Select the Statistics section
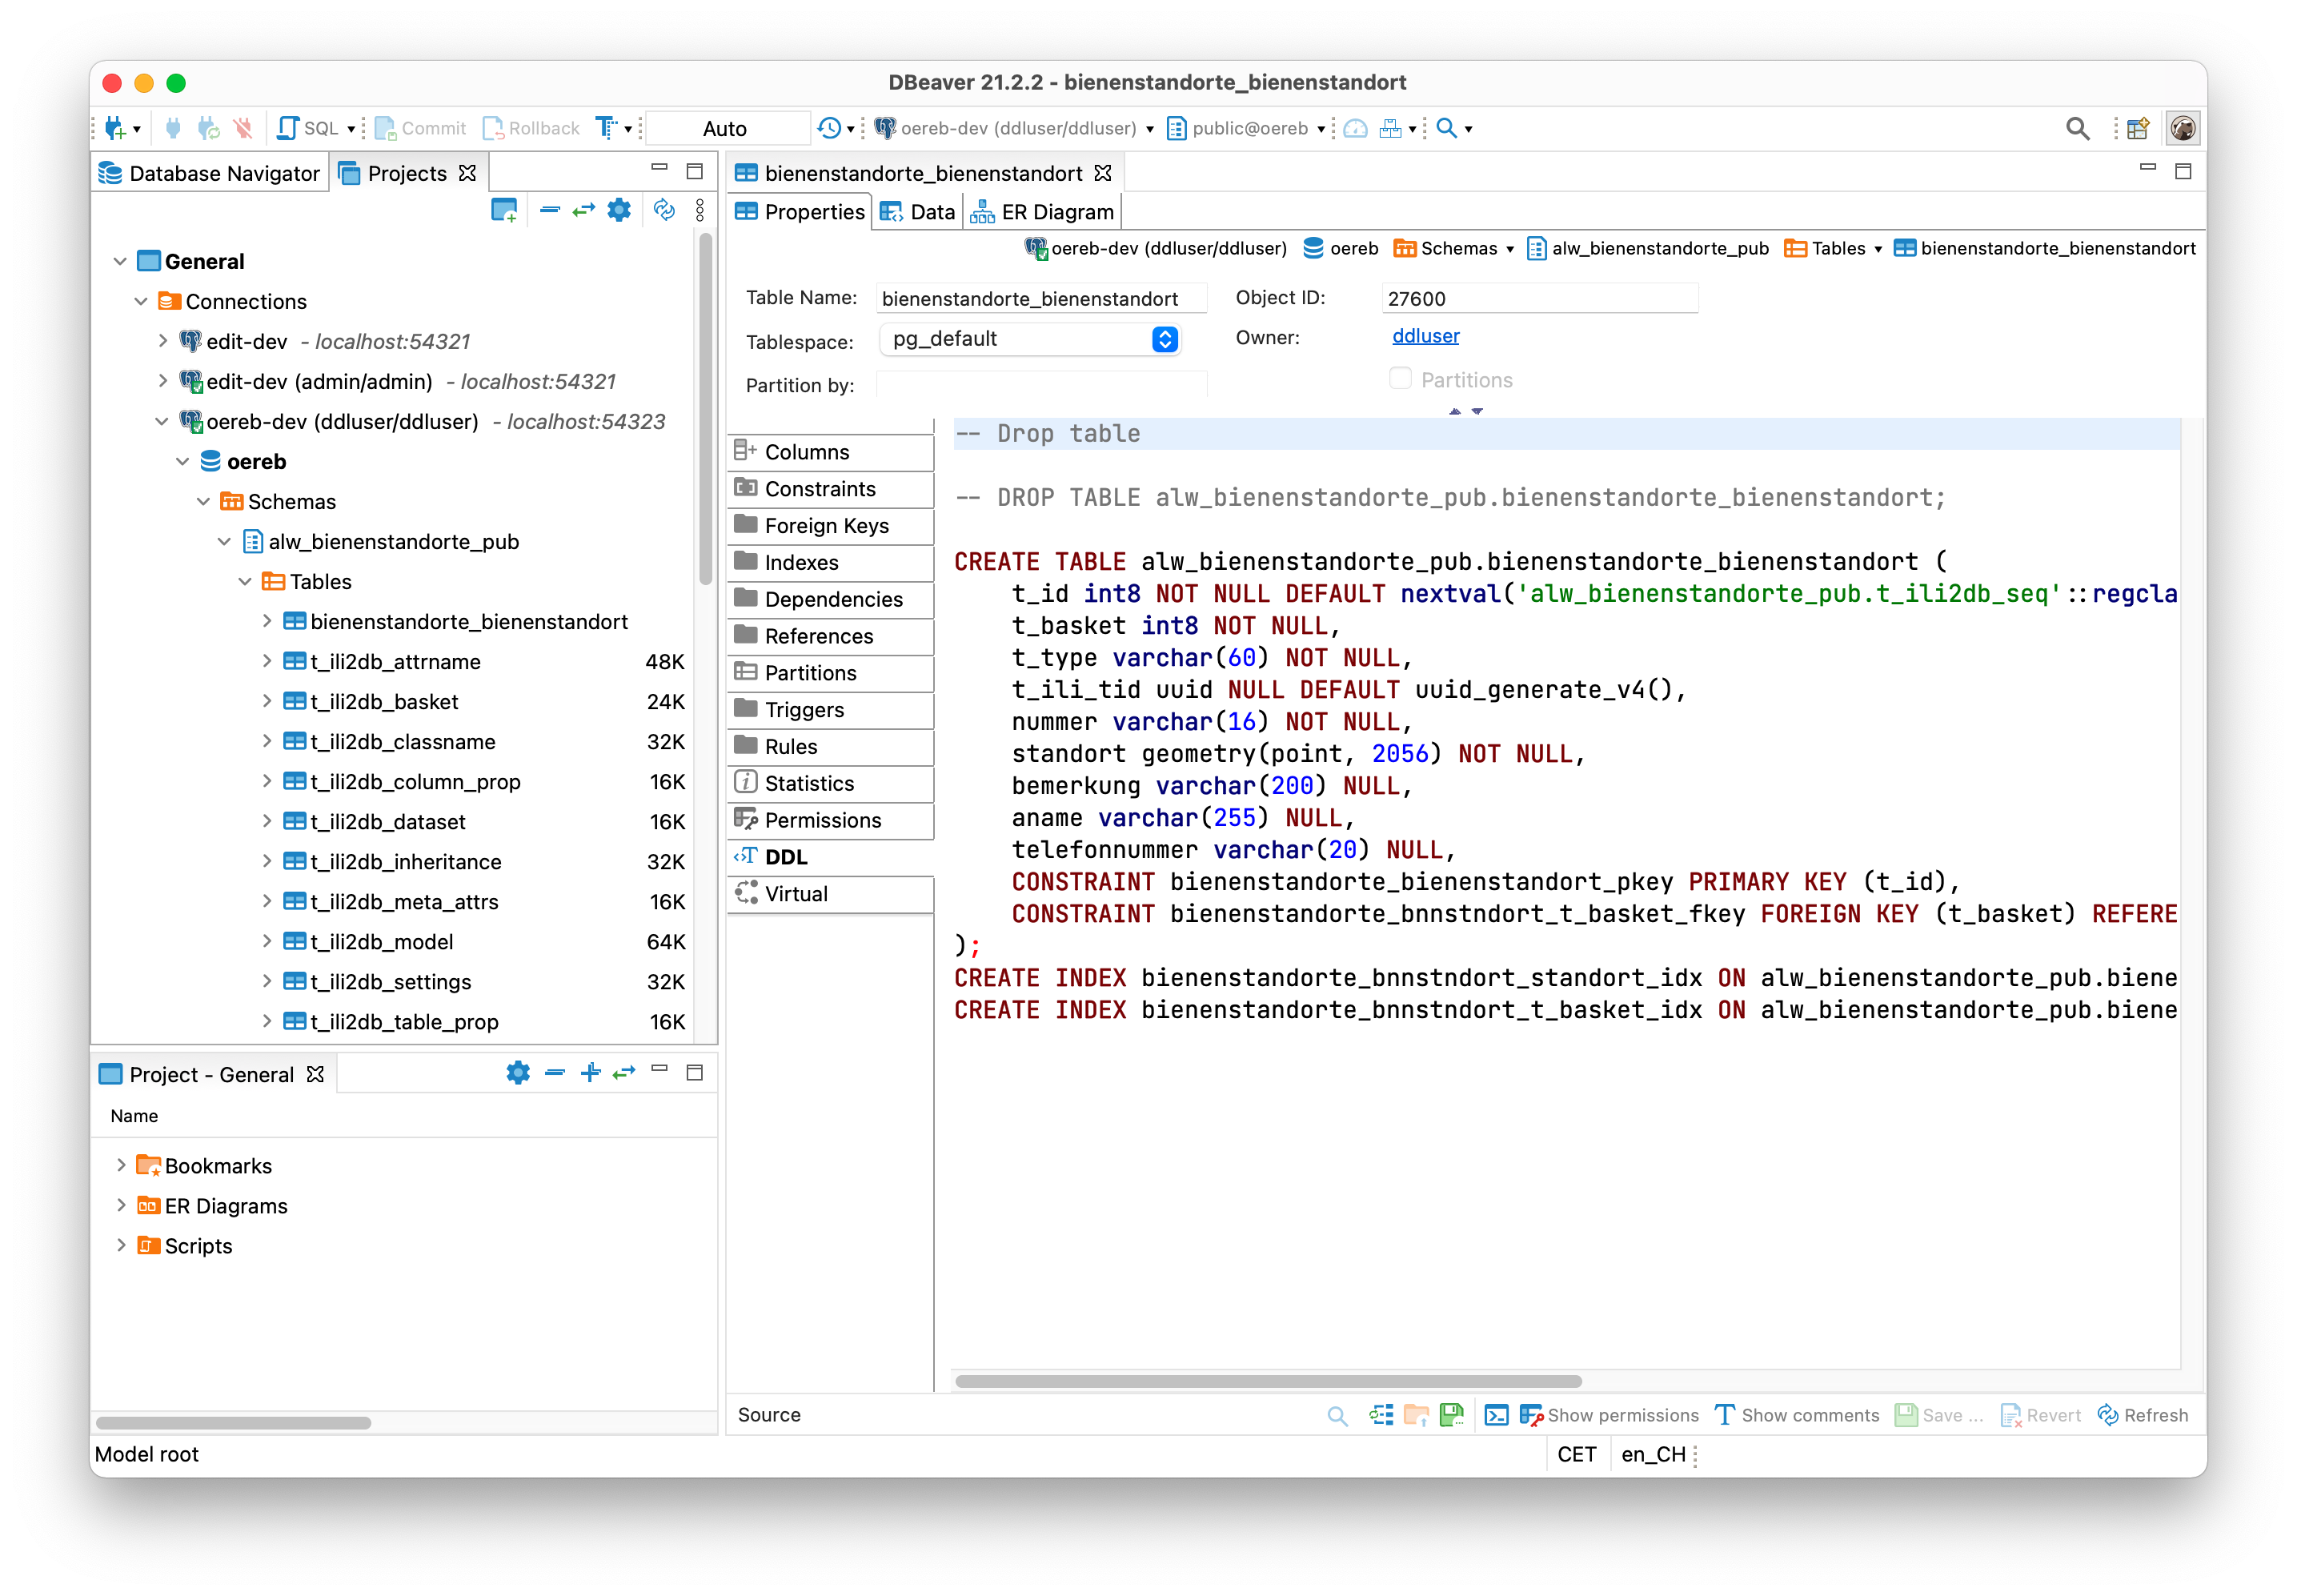 click(x=831, y=784)
